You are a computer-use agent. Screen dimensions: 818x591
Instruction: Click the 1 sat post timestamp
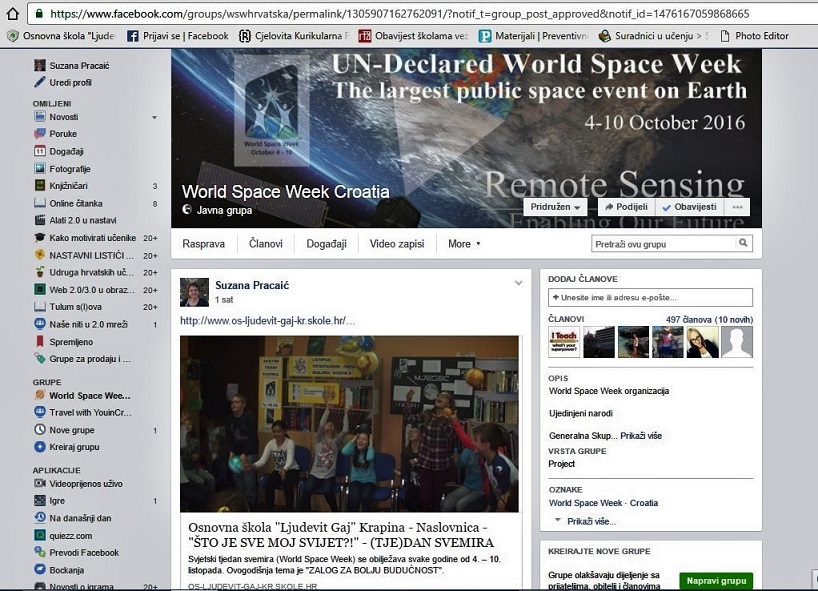tap(224, 299)
